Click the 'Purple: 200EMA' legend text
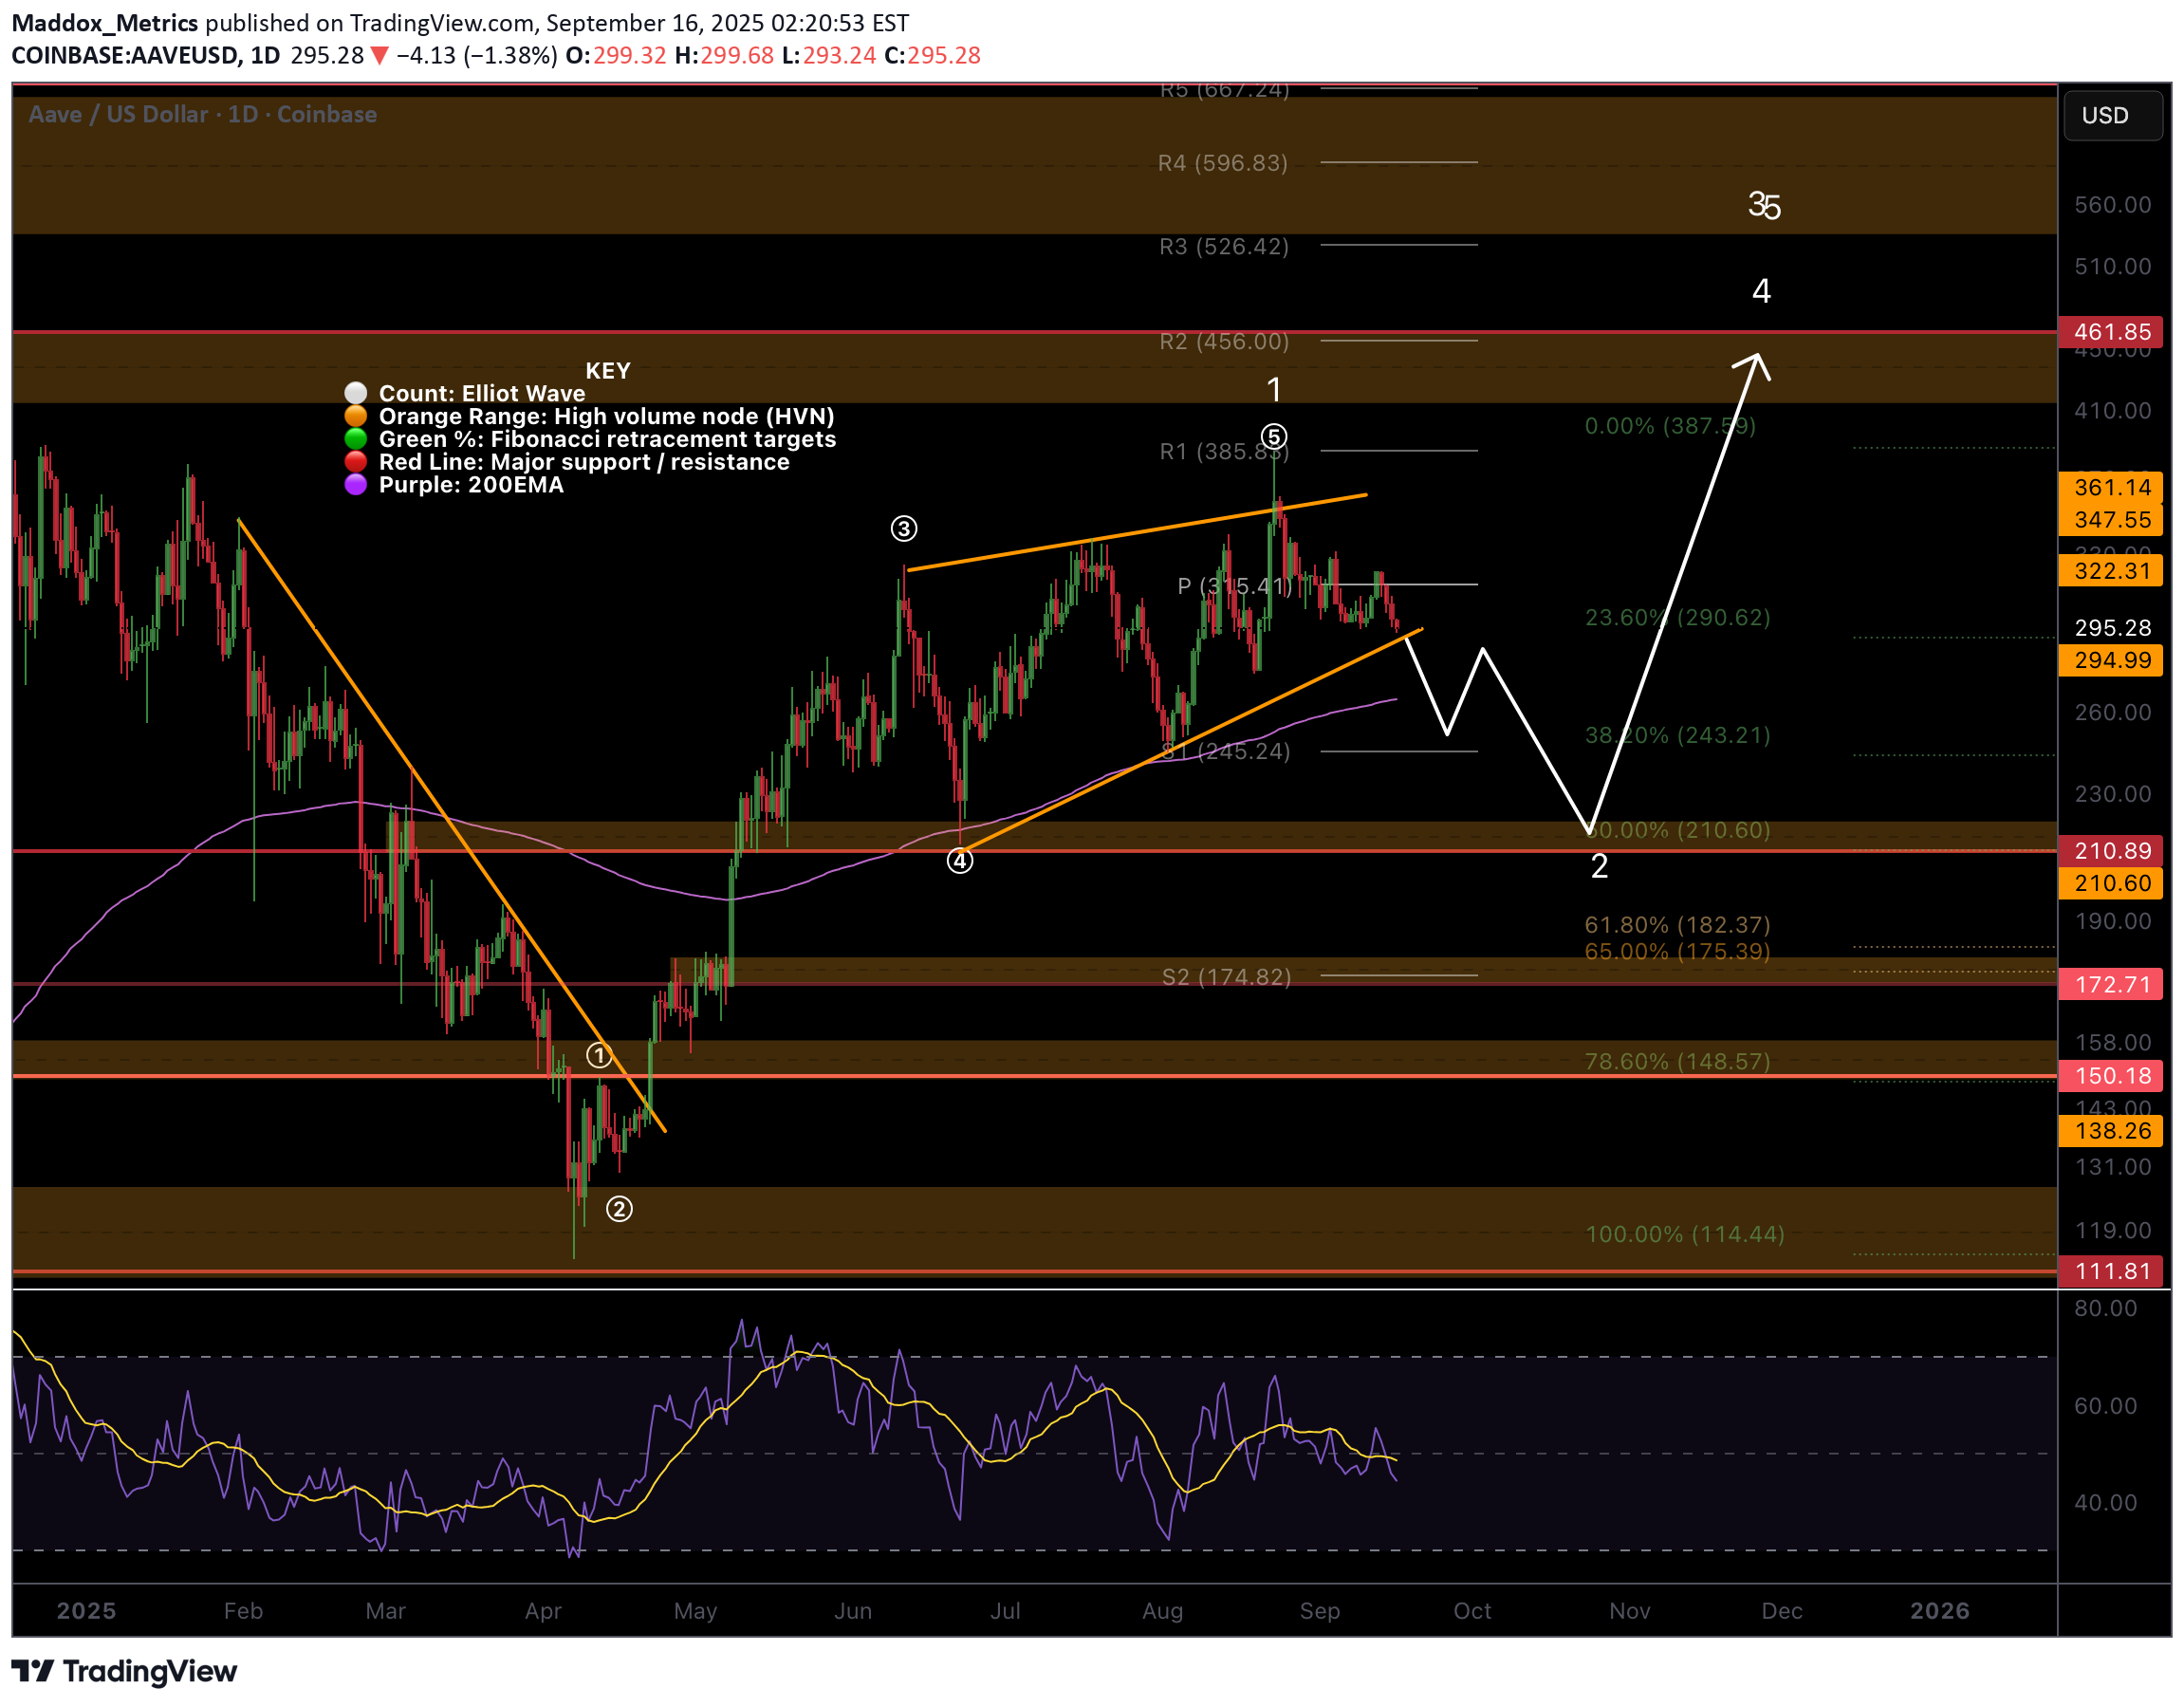The width and height of the screenshot is (2184, 1706). tap(471, 485)
